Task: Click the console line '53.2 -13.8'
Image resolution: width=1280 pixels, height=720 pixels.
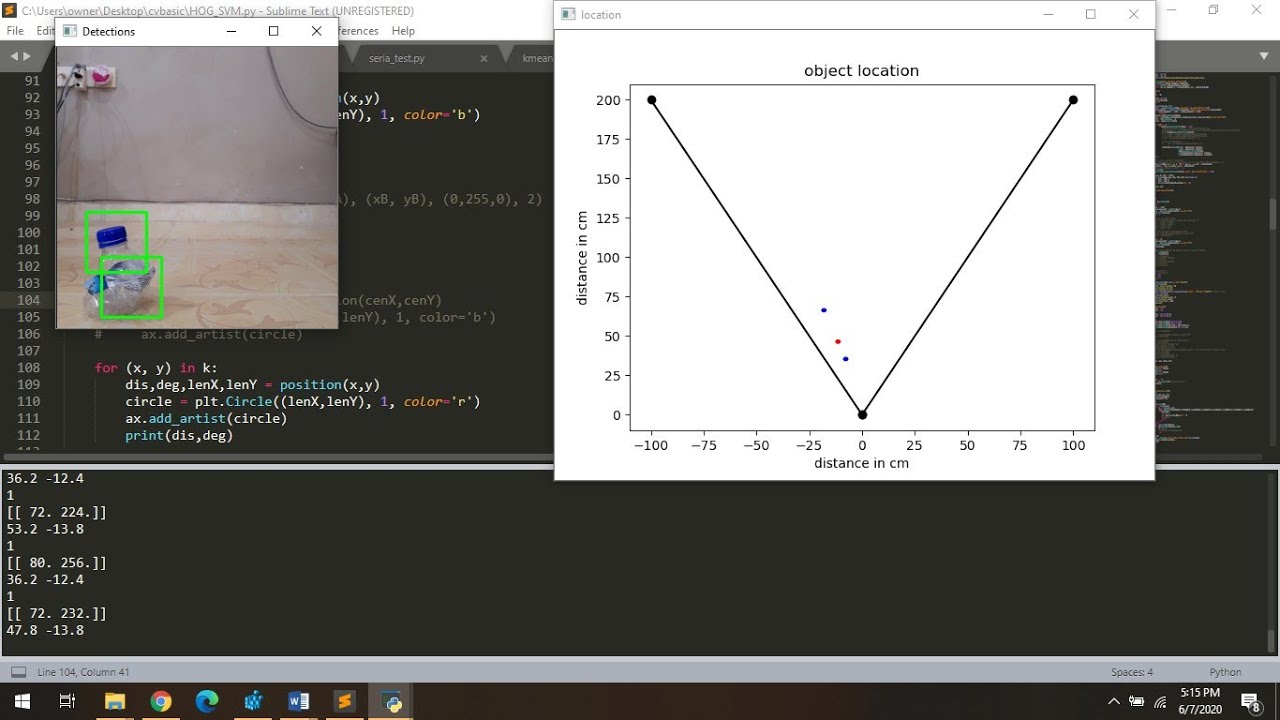Action: pyautogui.click(x=45, y=529)
